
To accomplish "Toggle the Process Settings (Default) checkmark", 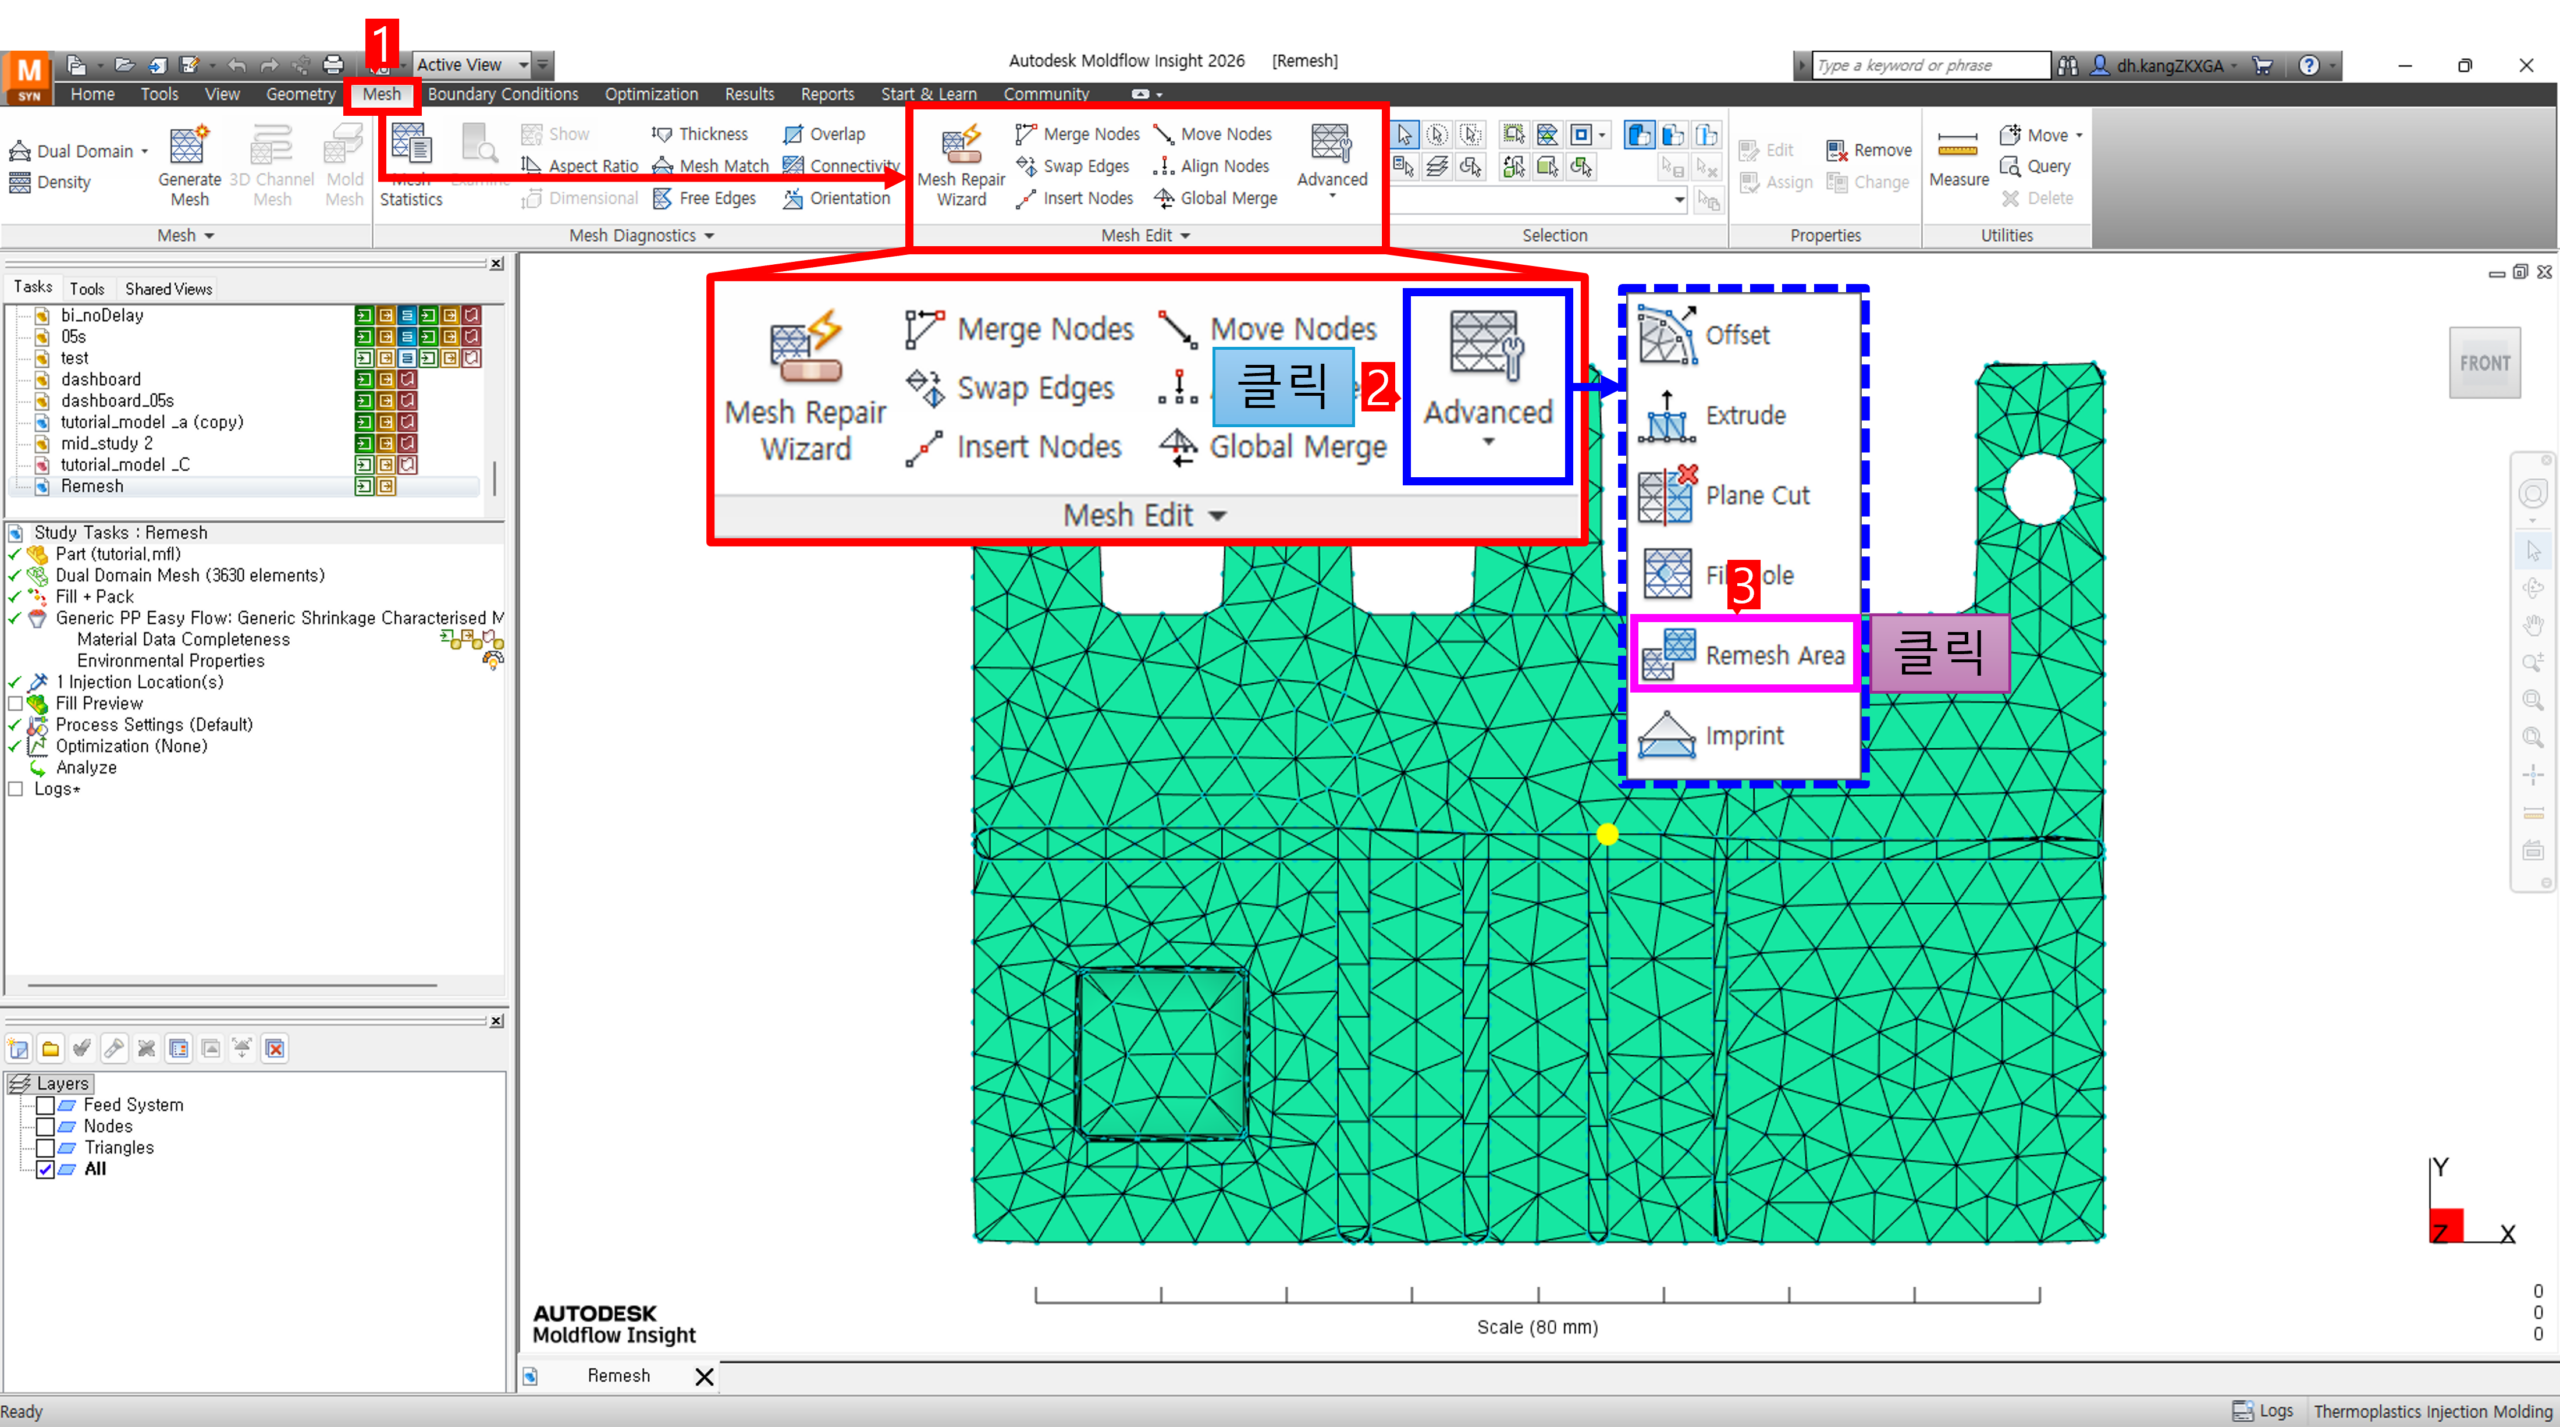I will pos(14,724).
